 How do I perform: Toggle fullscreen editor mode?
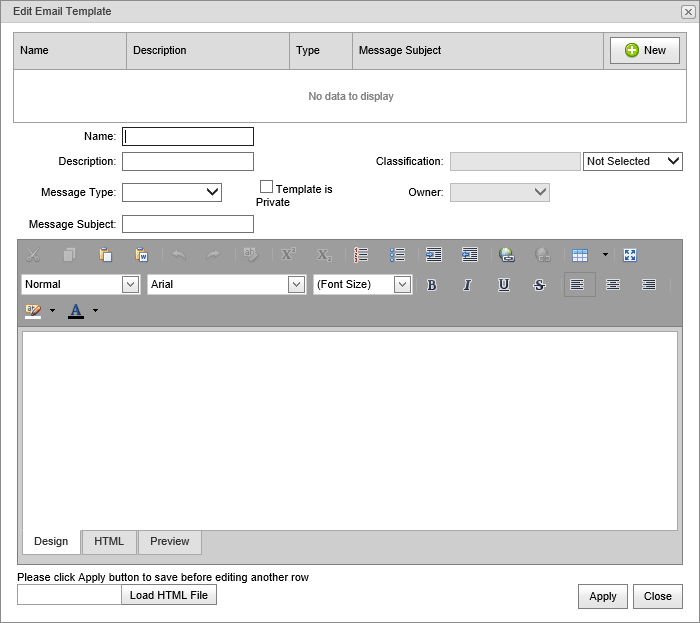(630, 255)
